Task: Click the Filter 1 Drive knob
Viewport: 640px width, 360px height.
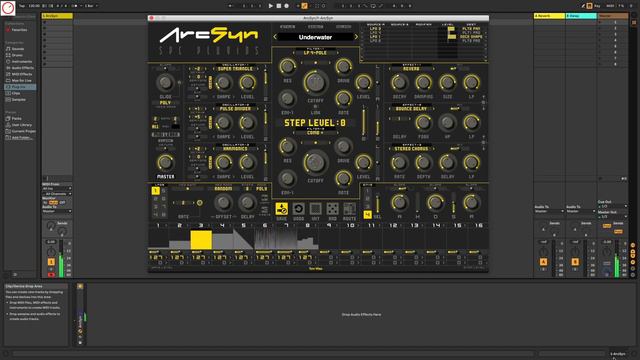Action: (343, 67)
